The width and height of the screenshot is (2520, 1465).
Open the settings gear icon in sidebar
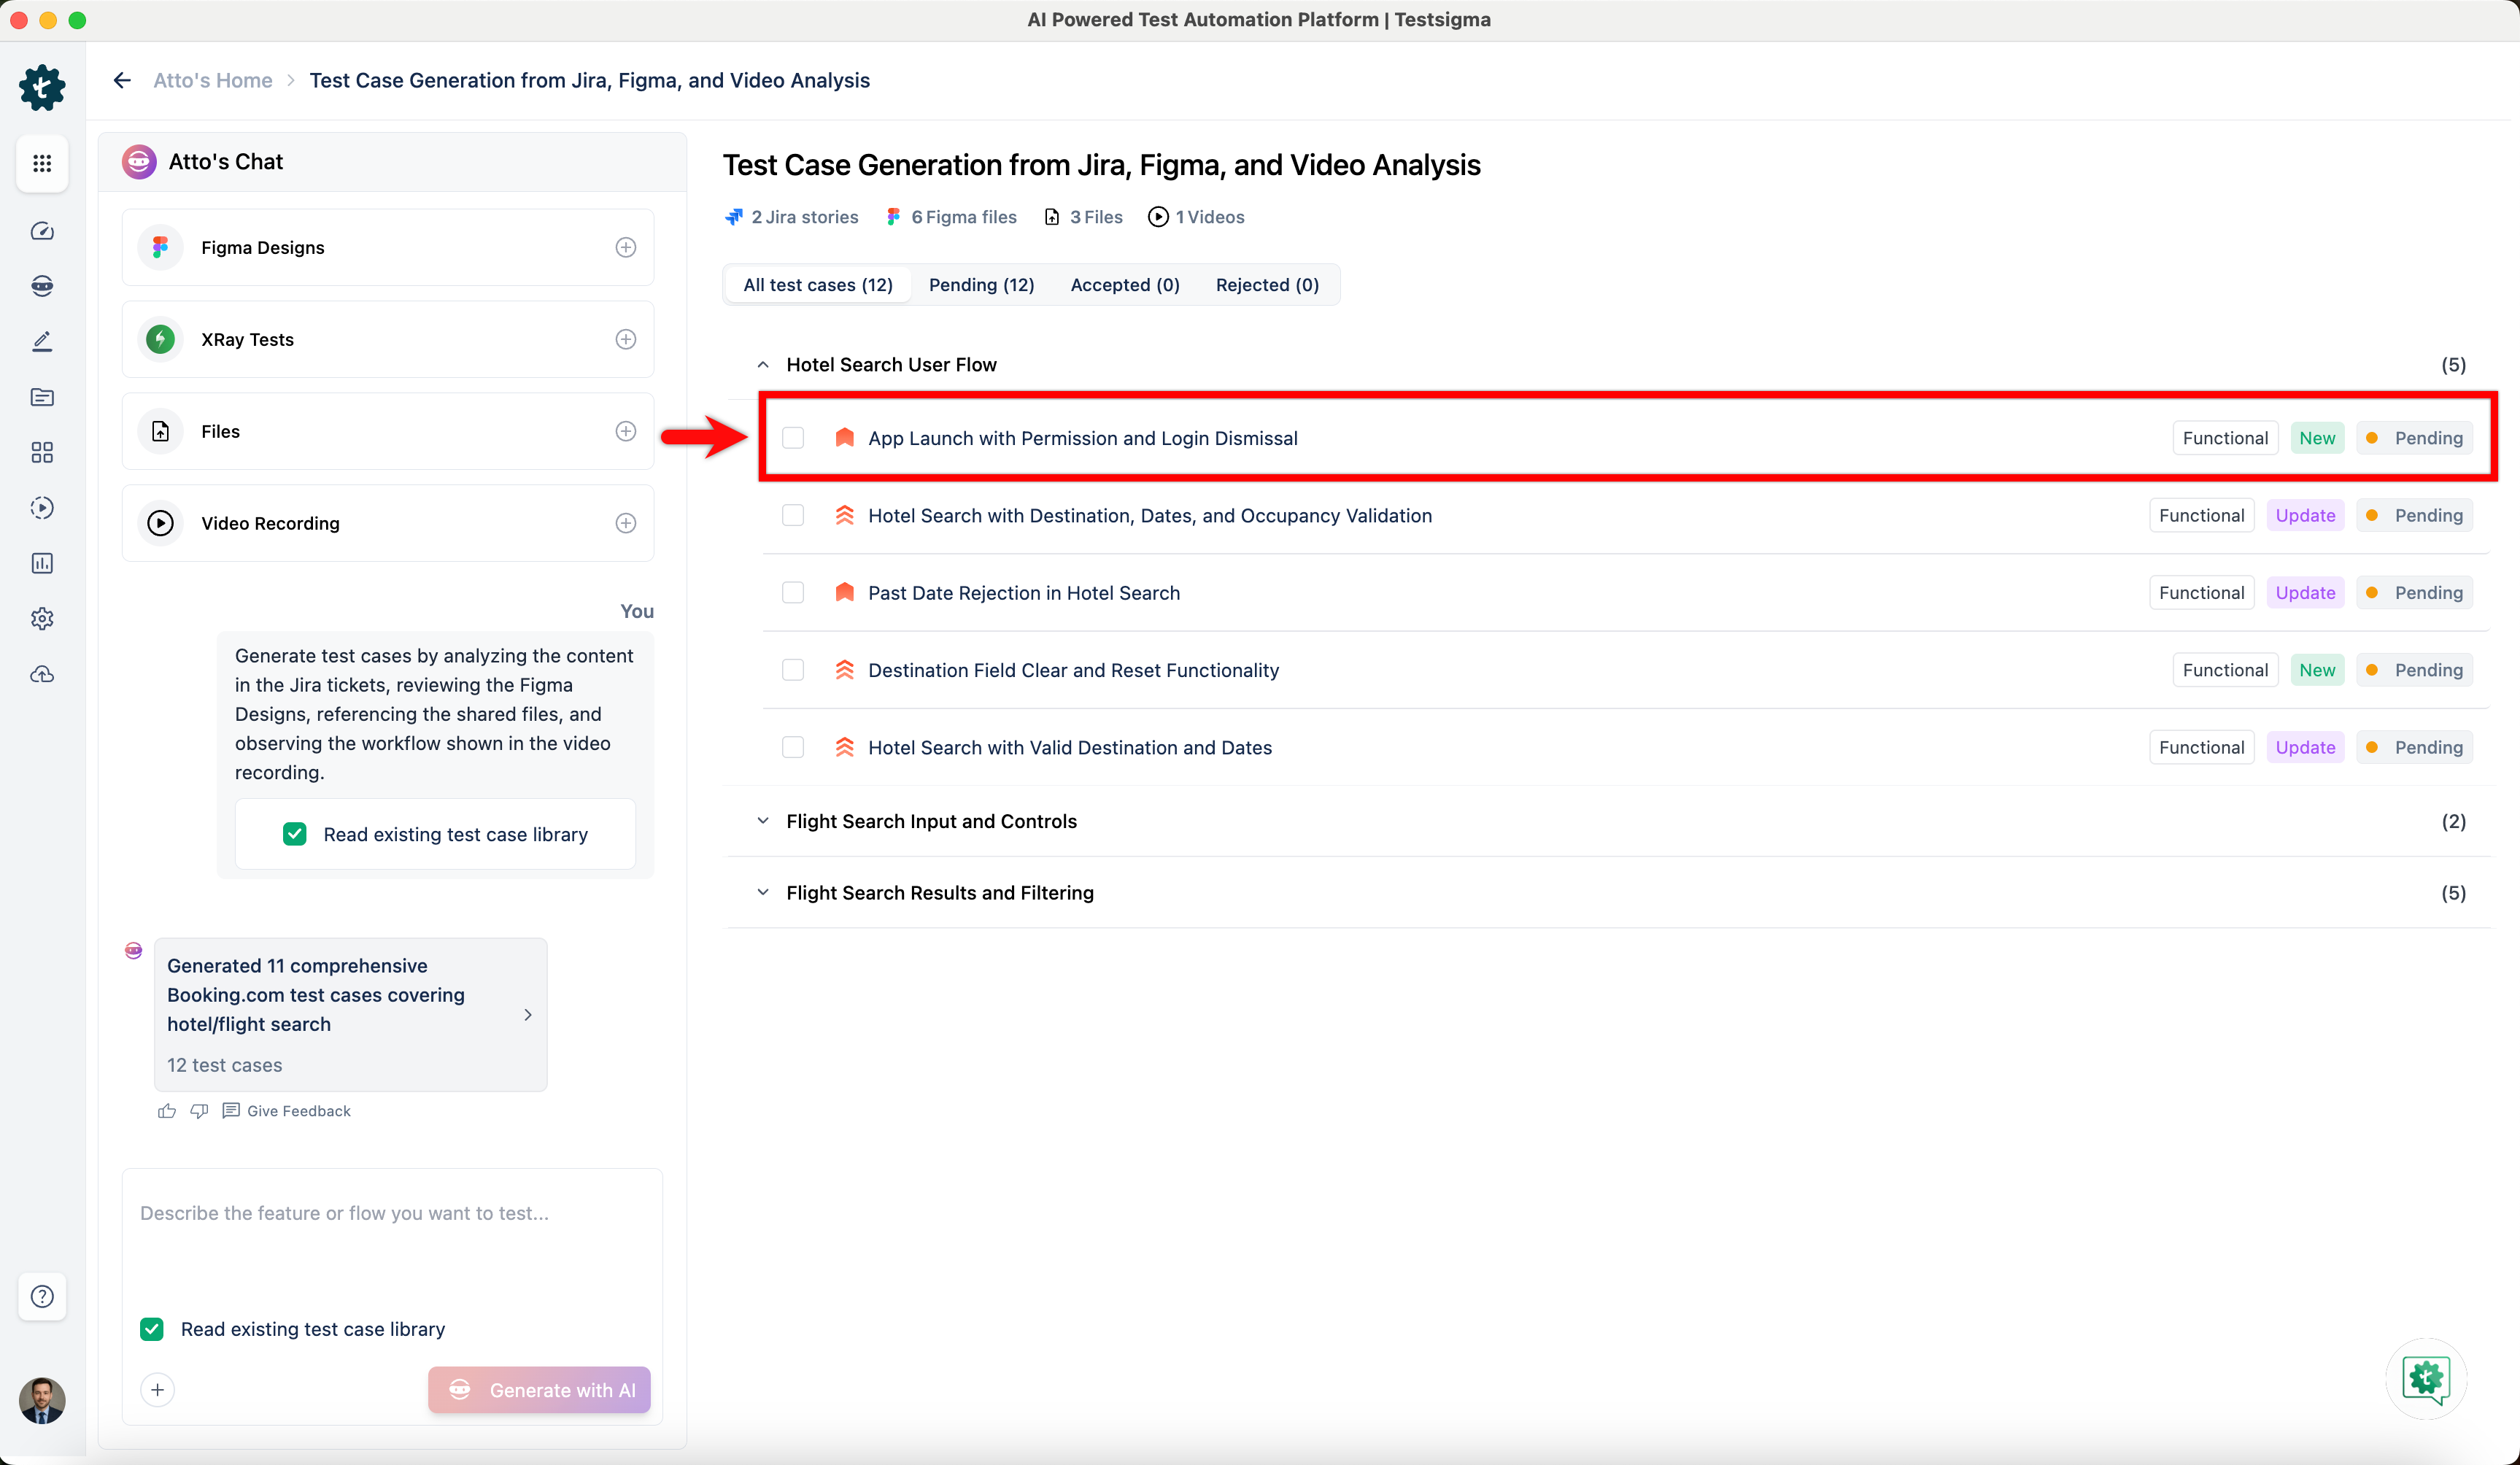point(42,619)
